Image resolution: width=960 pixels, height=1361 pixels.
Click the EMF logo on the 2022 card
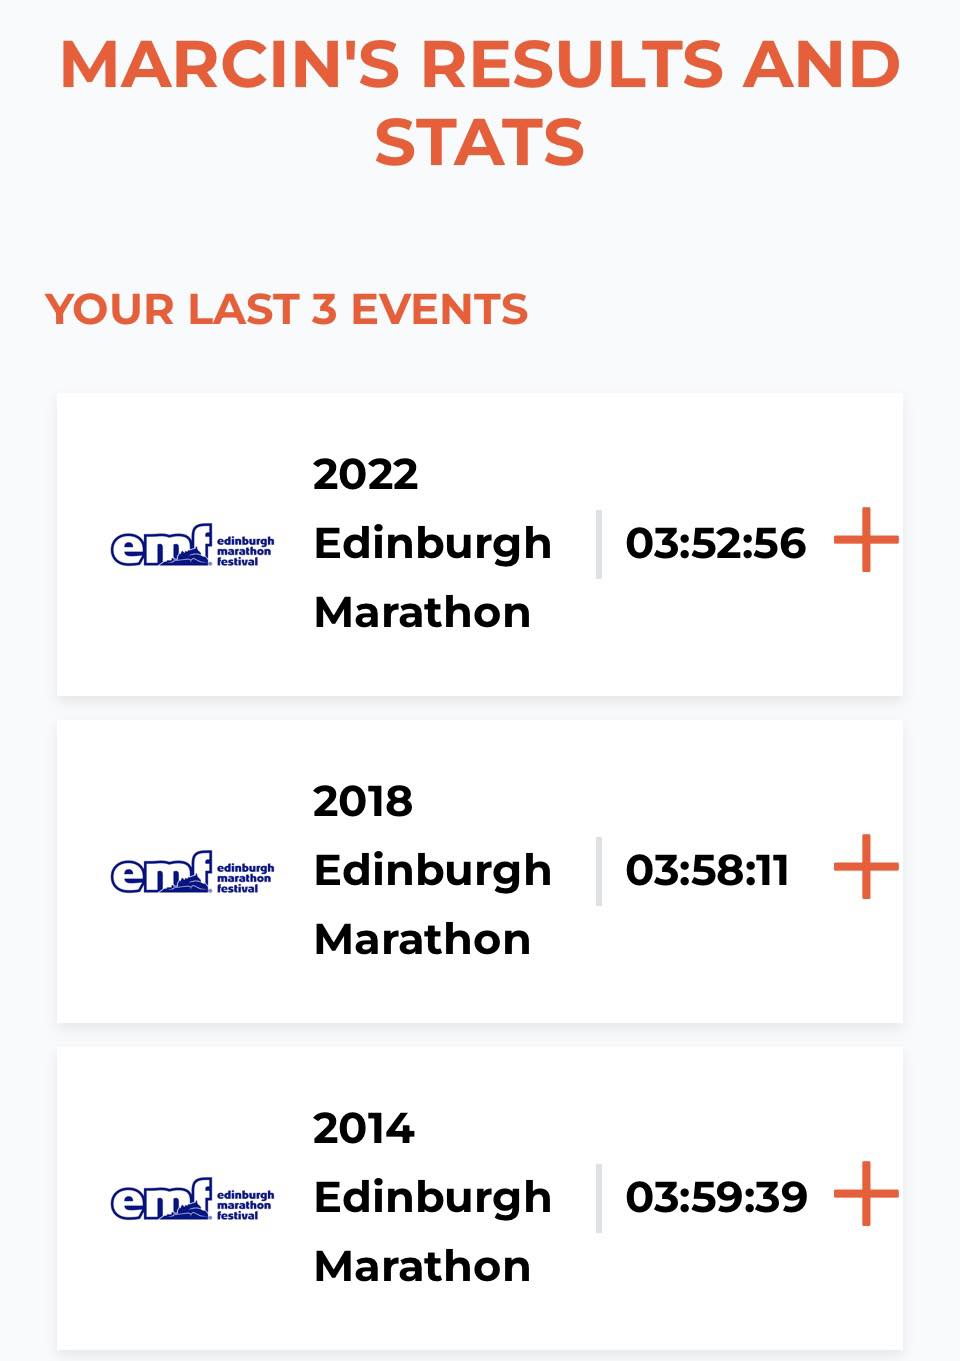coord(192,545)
